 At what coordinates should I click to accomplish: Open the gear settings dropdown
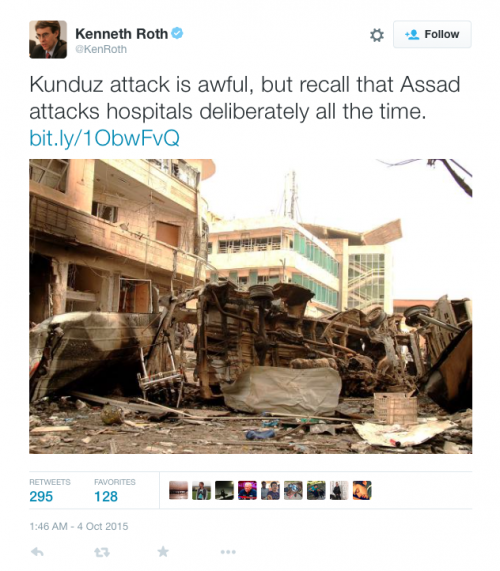pyautogui.click(x=377, y=35)
